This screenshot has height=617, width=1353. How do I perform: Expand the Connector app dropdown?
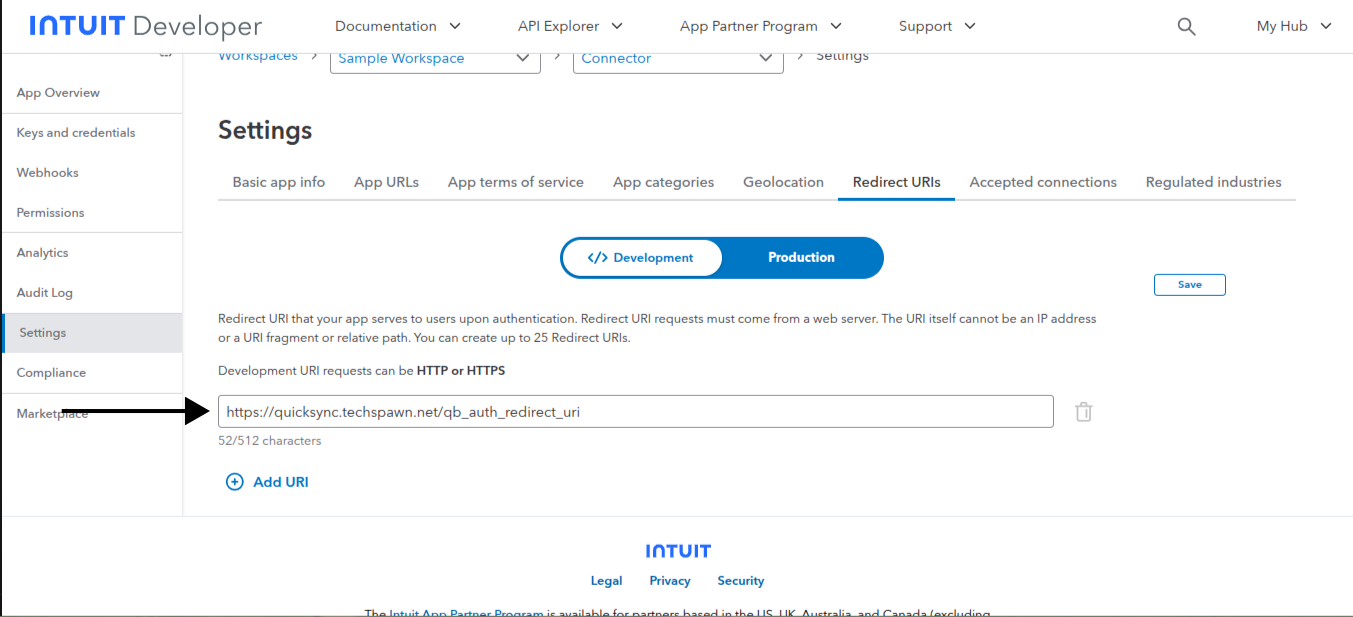677,59
